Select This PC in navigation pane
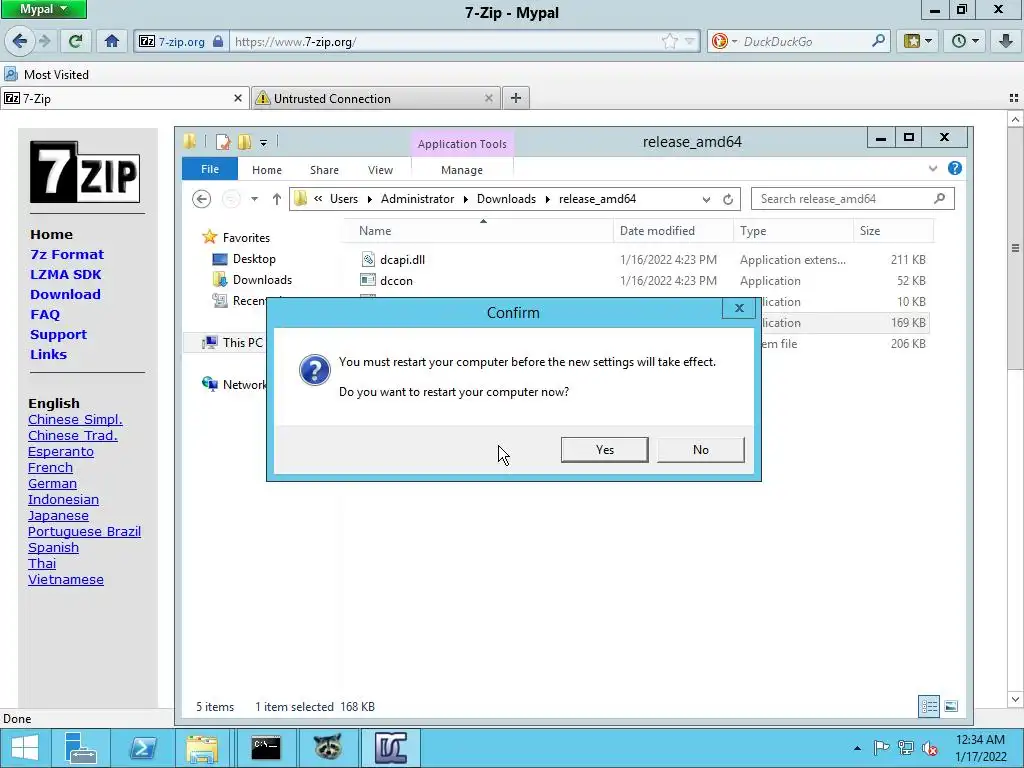The image size is (1024, 768). point(242,342)
